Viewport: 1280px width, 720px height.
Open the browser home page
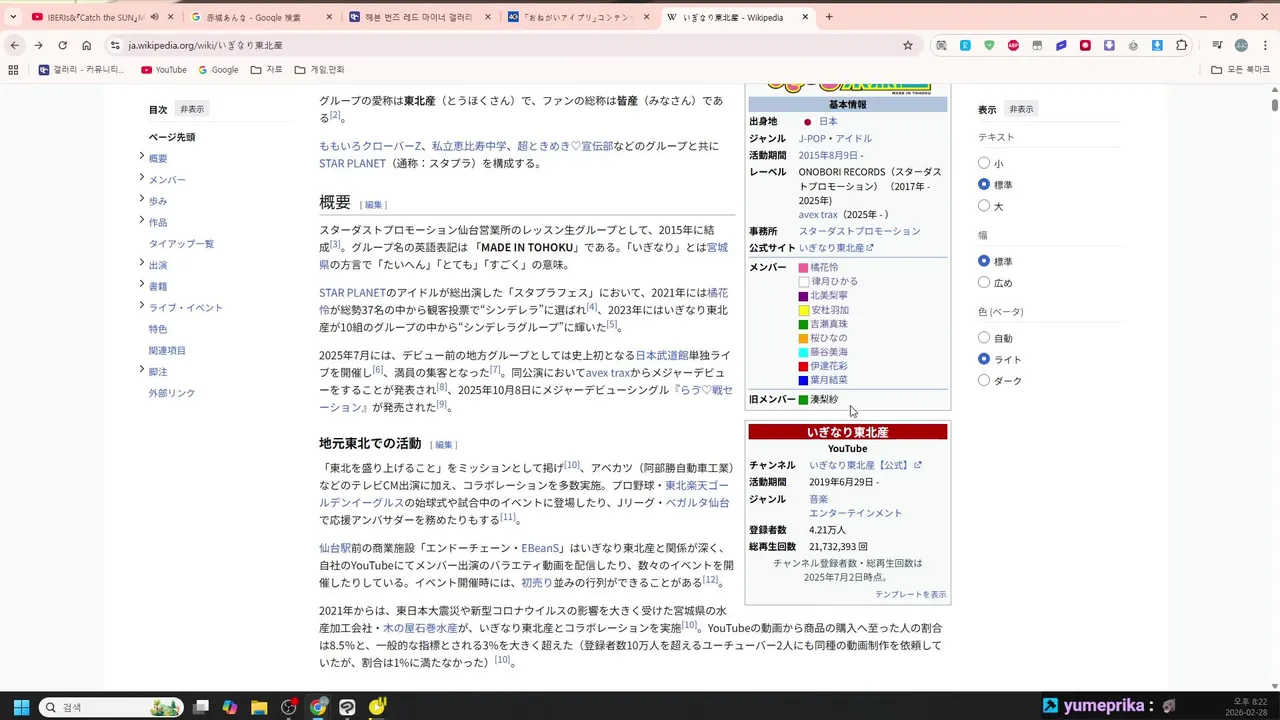coord(87,45)
